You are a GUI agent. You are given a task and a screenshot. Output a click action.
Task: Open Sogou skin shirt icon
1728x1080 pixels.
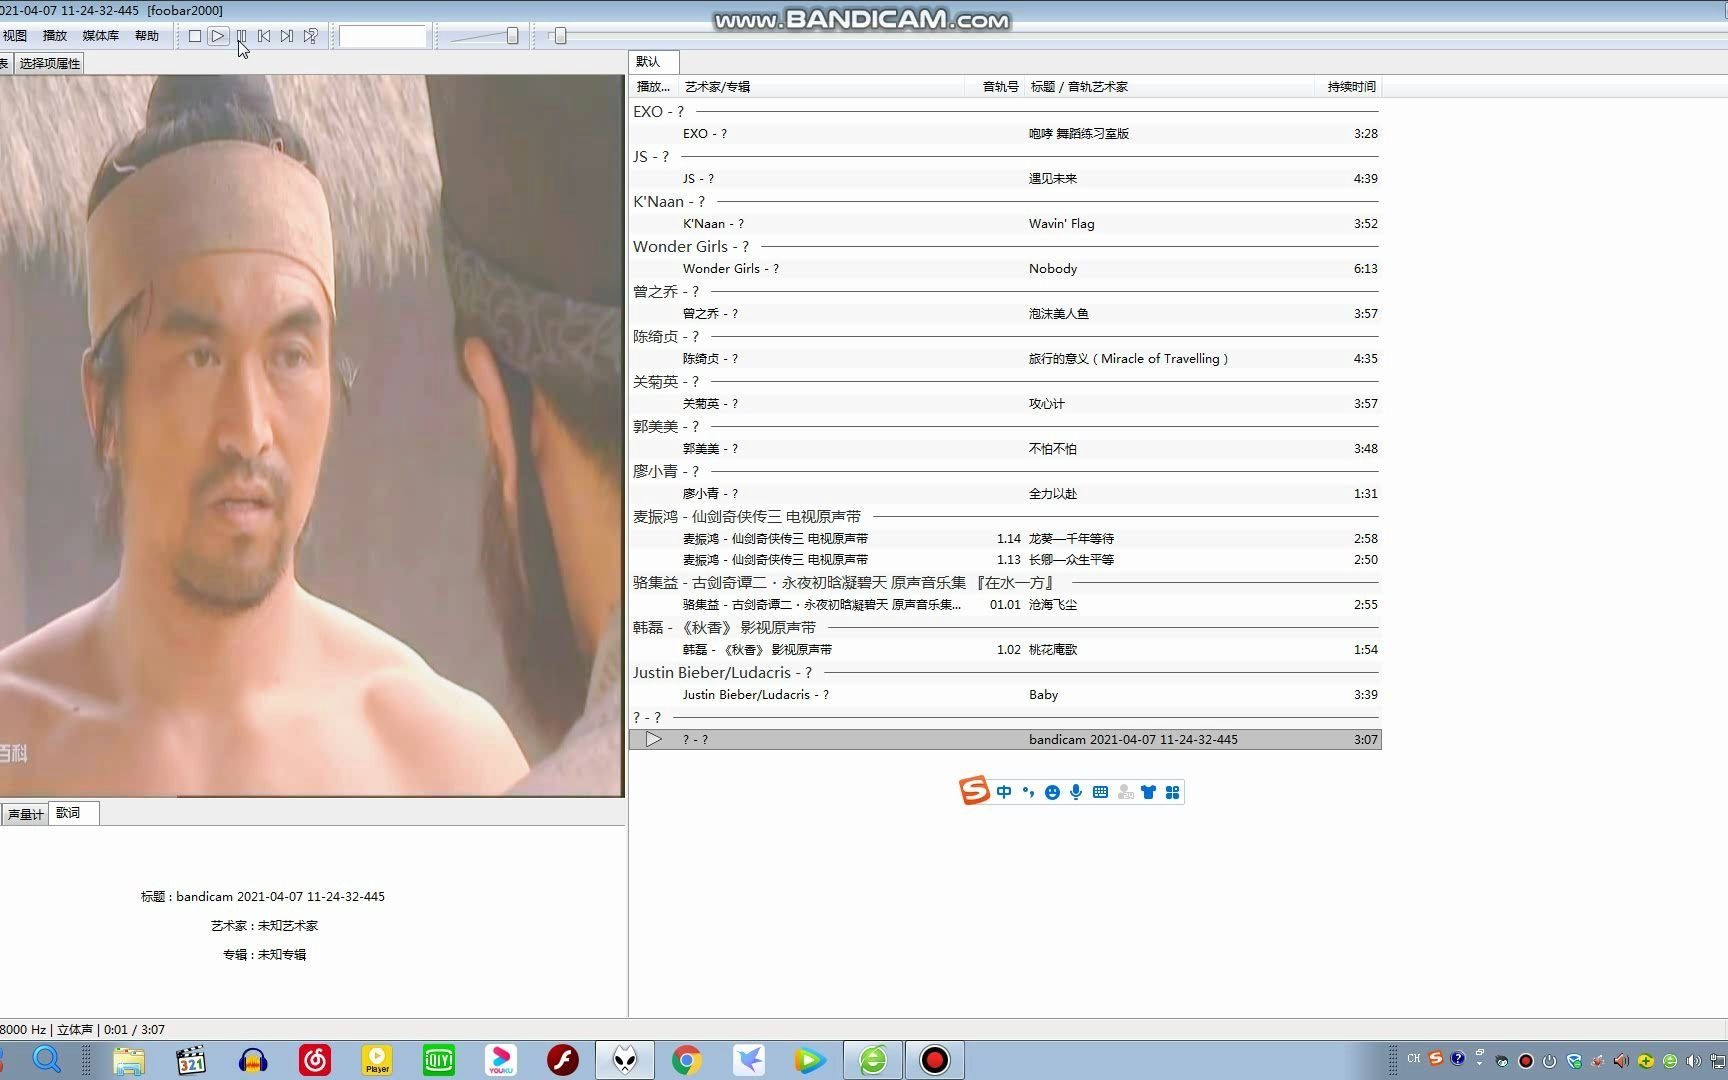click(x=1148, y=792)
